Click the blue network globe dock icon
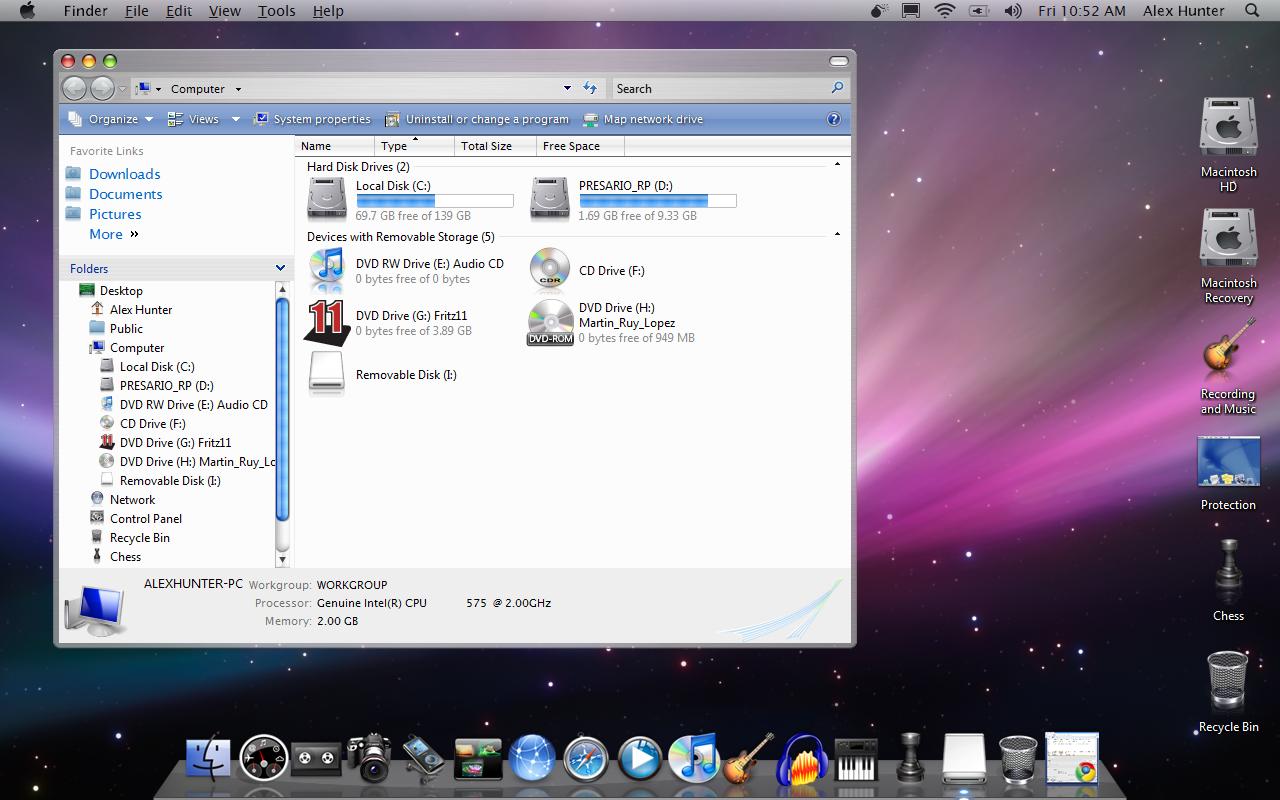This screenshot has height=800, width=1280. click(532, 758)
